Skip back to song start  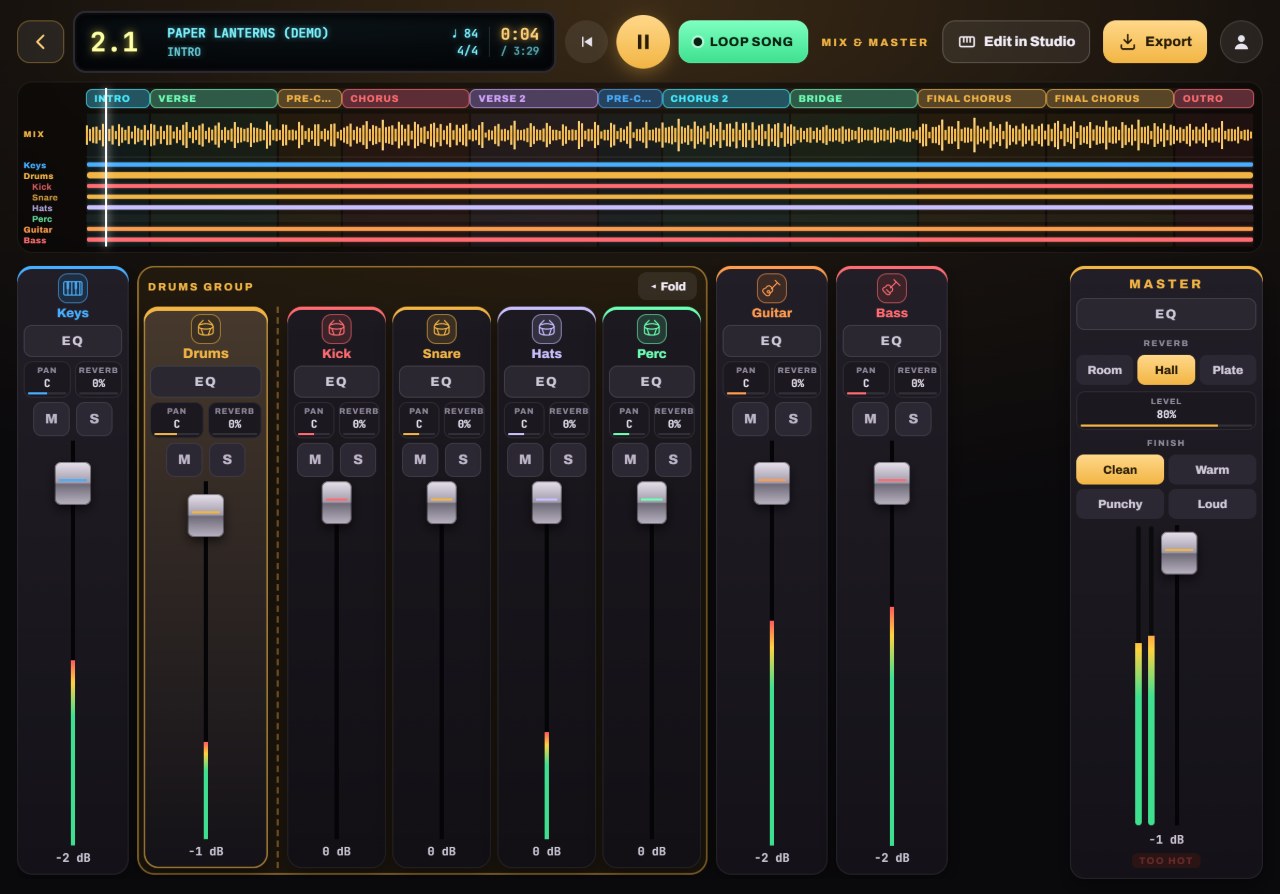tap(587, 42)
